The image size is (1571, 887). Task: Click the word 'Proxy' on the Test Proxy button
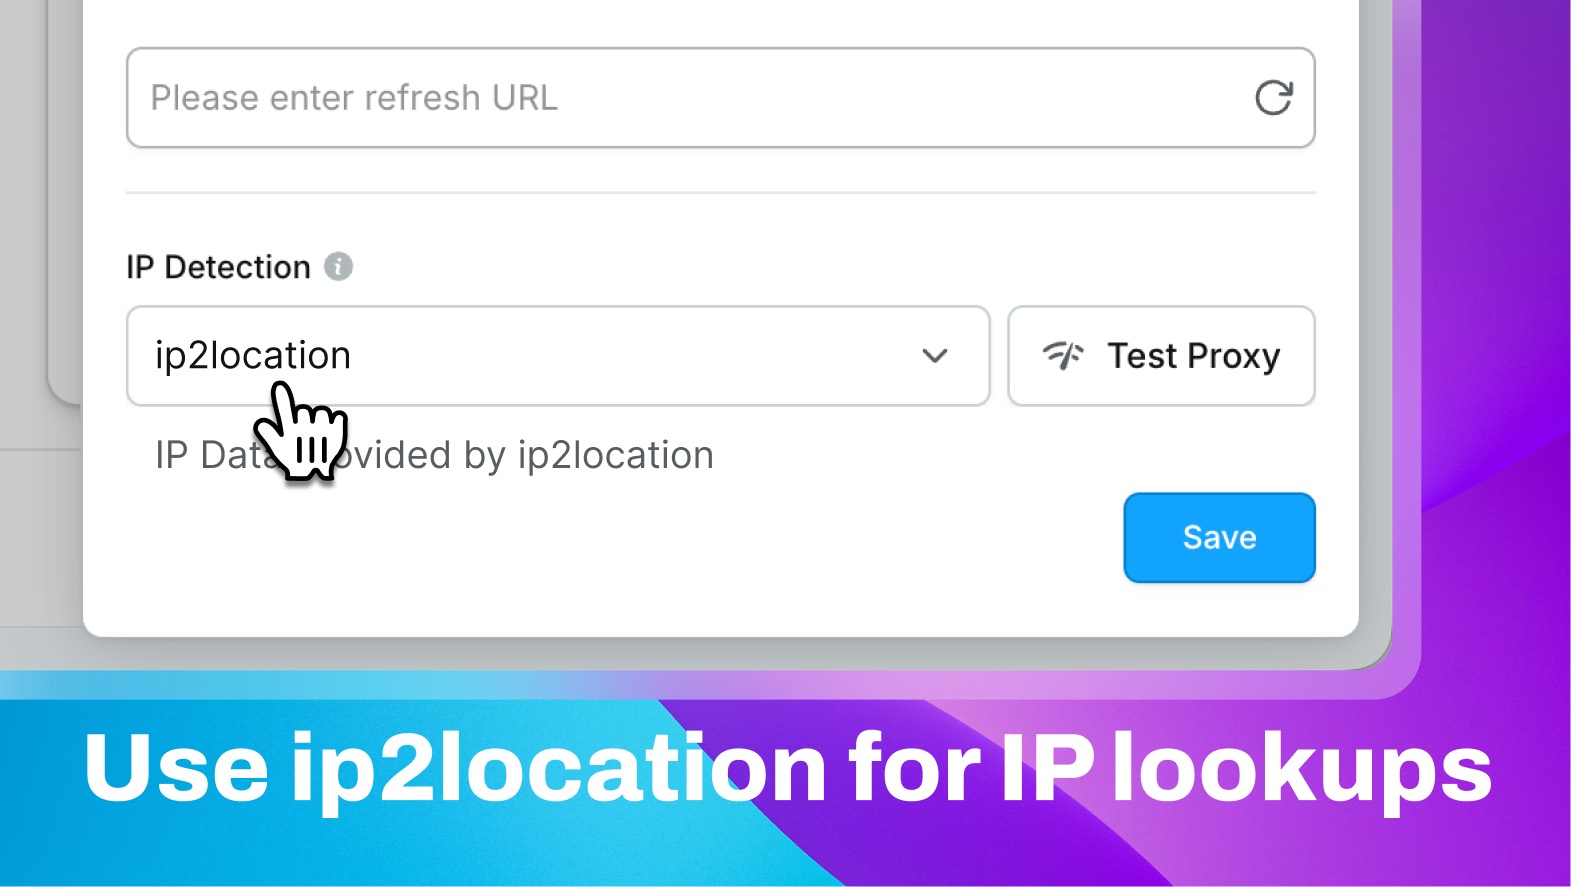click(x=1234, y=357)
